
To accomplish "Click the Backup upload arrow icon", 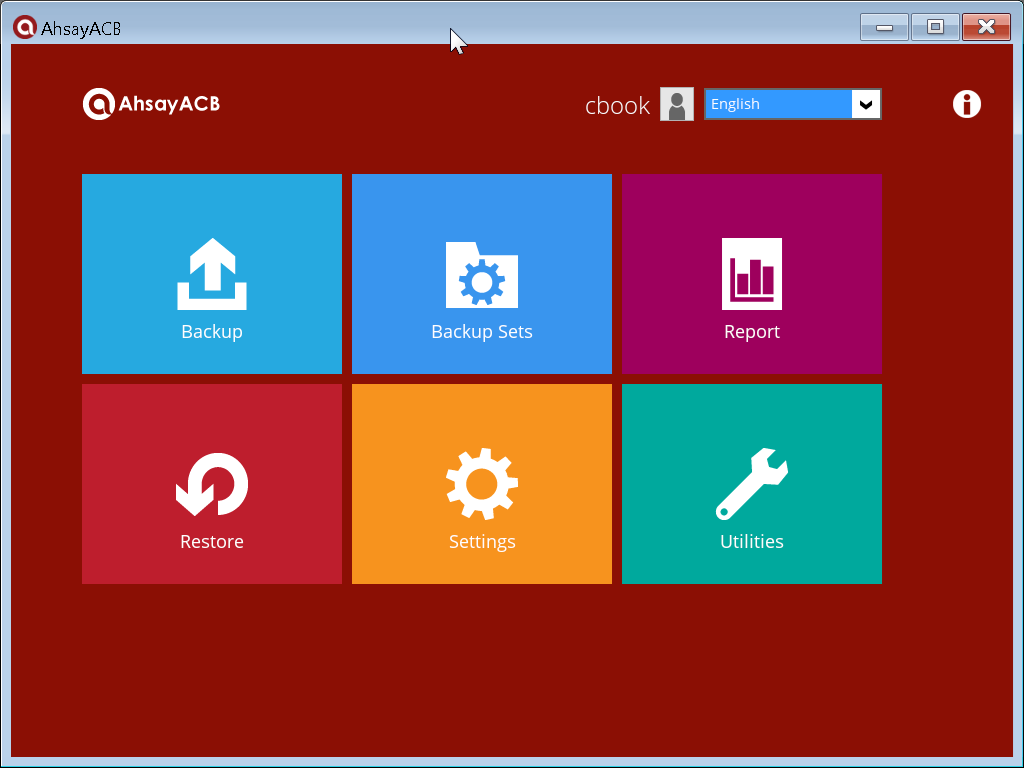I will pyautogui.click(x=212, y=274).
